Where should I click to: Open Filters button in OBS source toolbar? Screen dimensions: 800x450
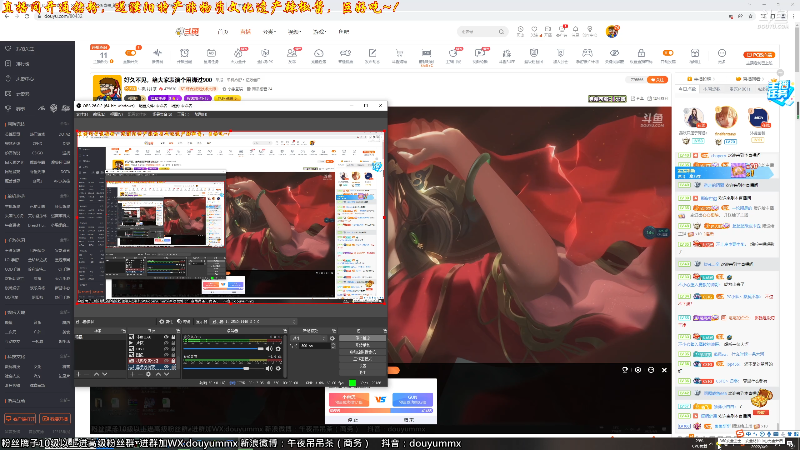[x=184, y=321]
